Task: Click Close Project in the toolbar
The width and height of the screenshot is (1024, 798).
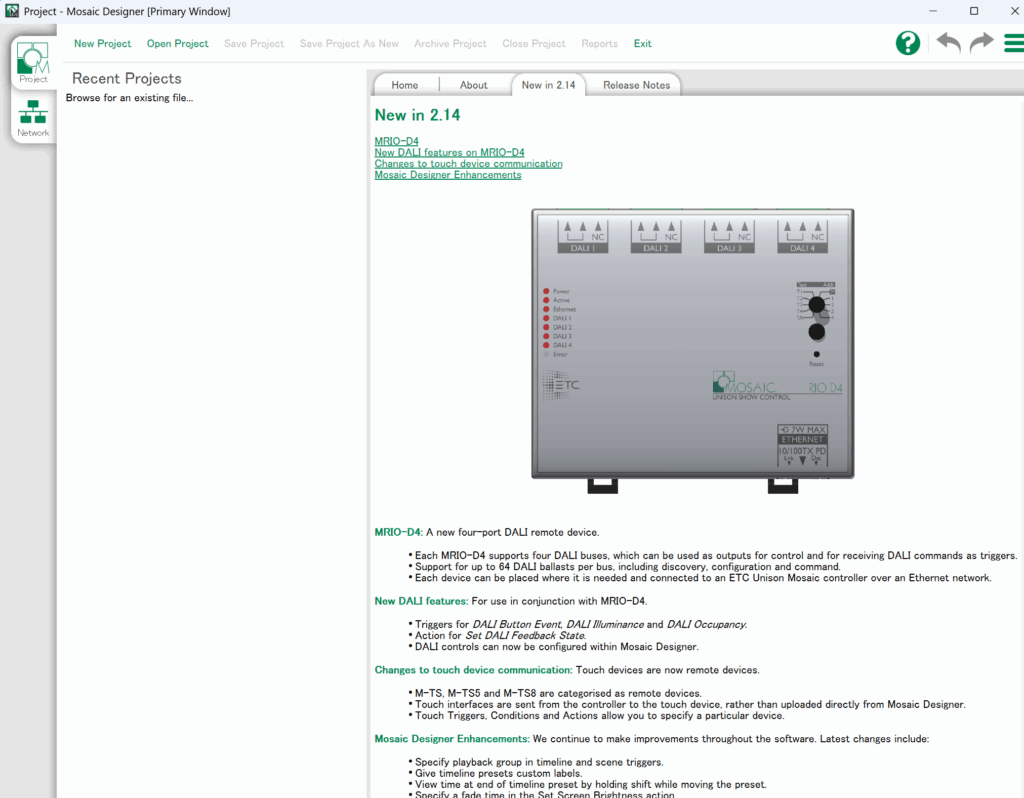Action: point(534,44)
